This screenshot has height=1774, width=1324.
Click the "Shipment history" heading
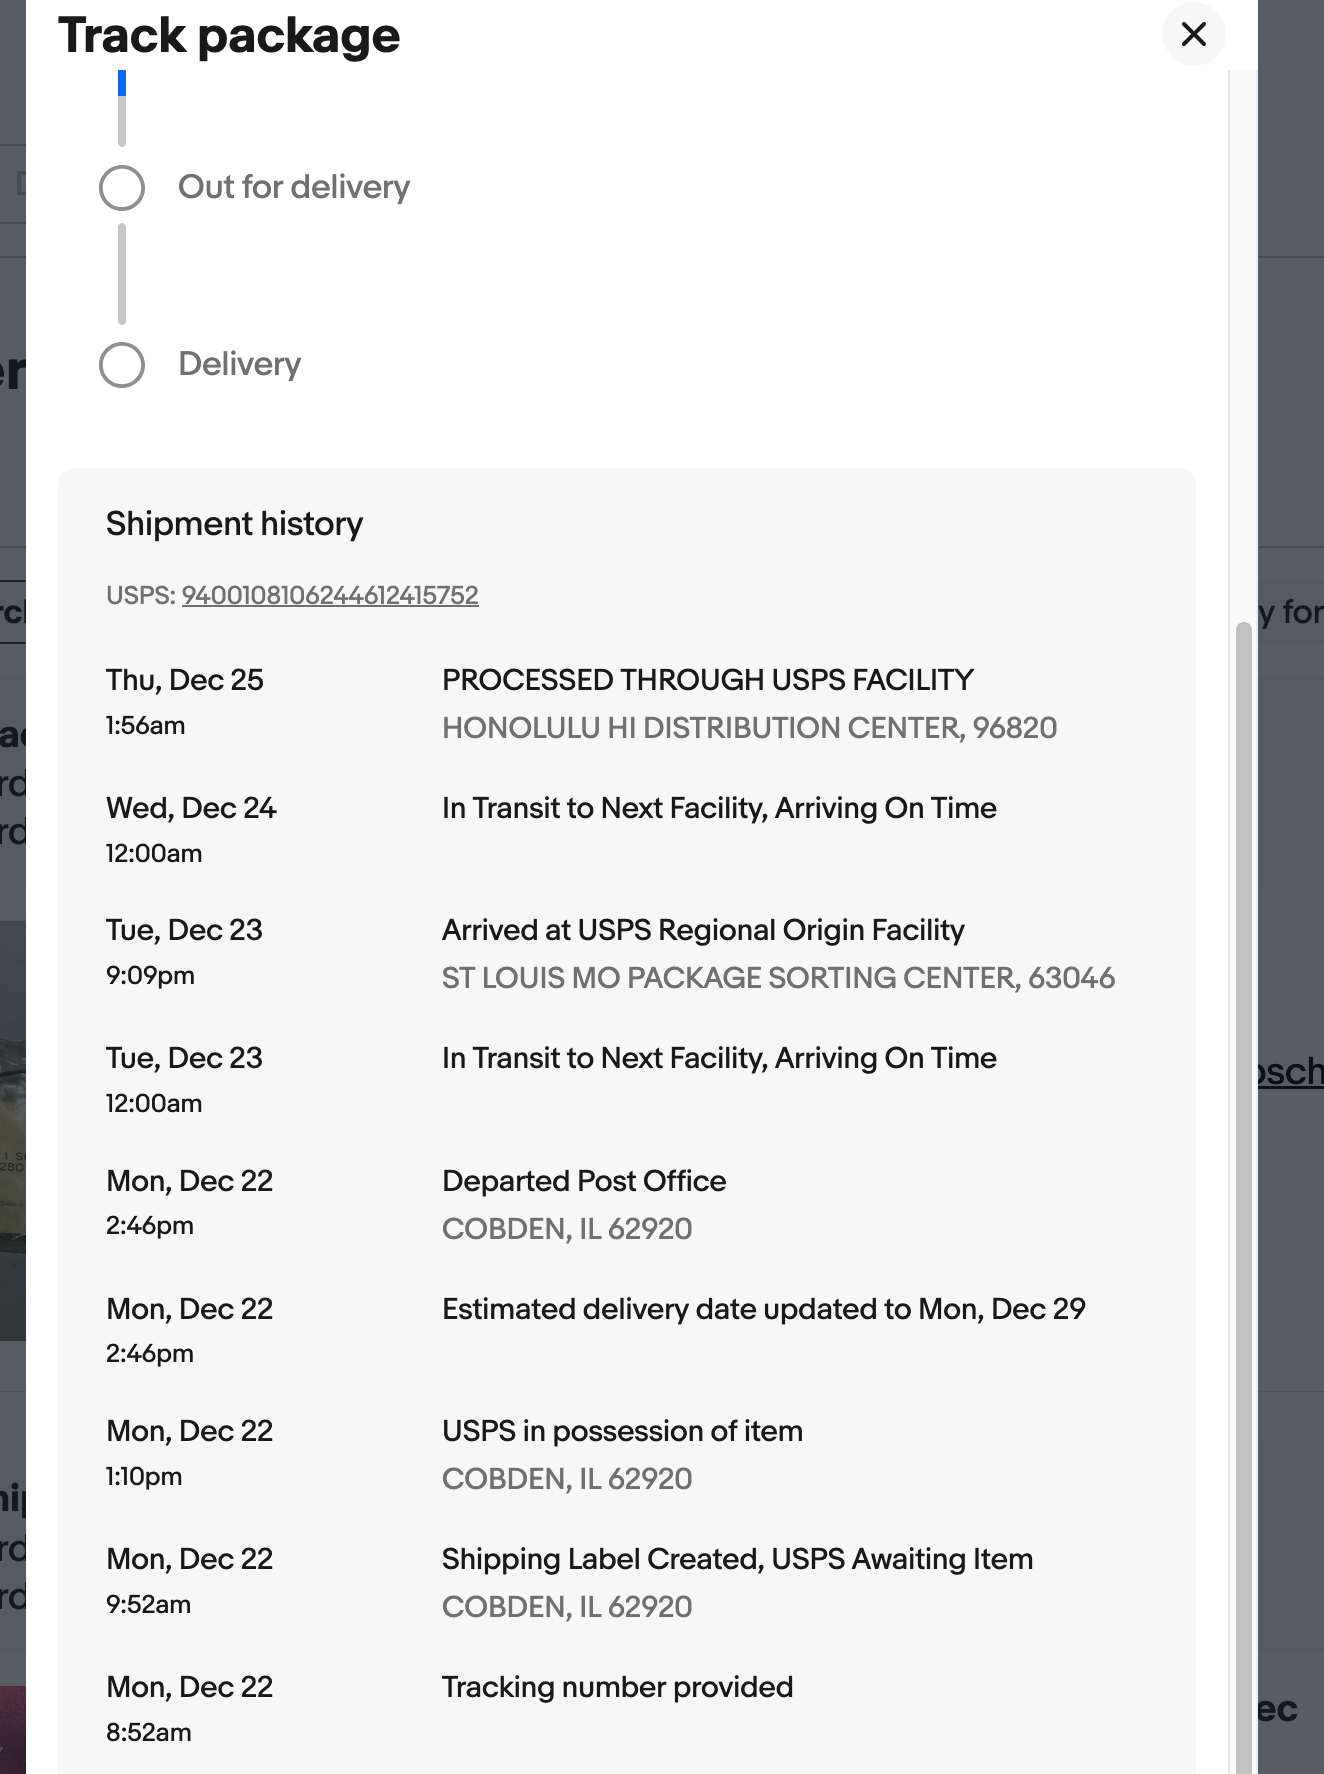(234, 524)
